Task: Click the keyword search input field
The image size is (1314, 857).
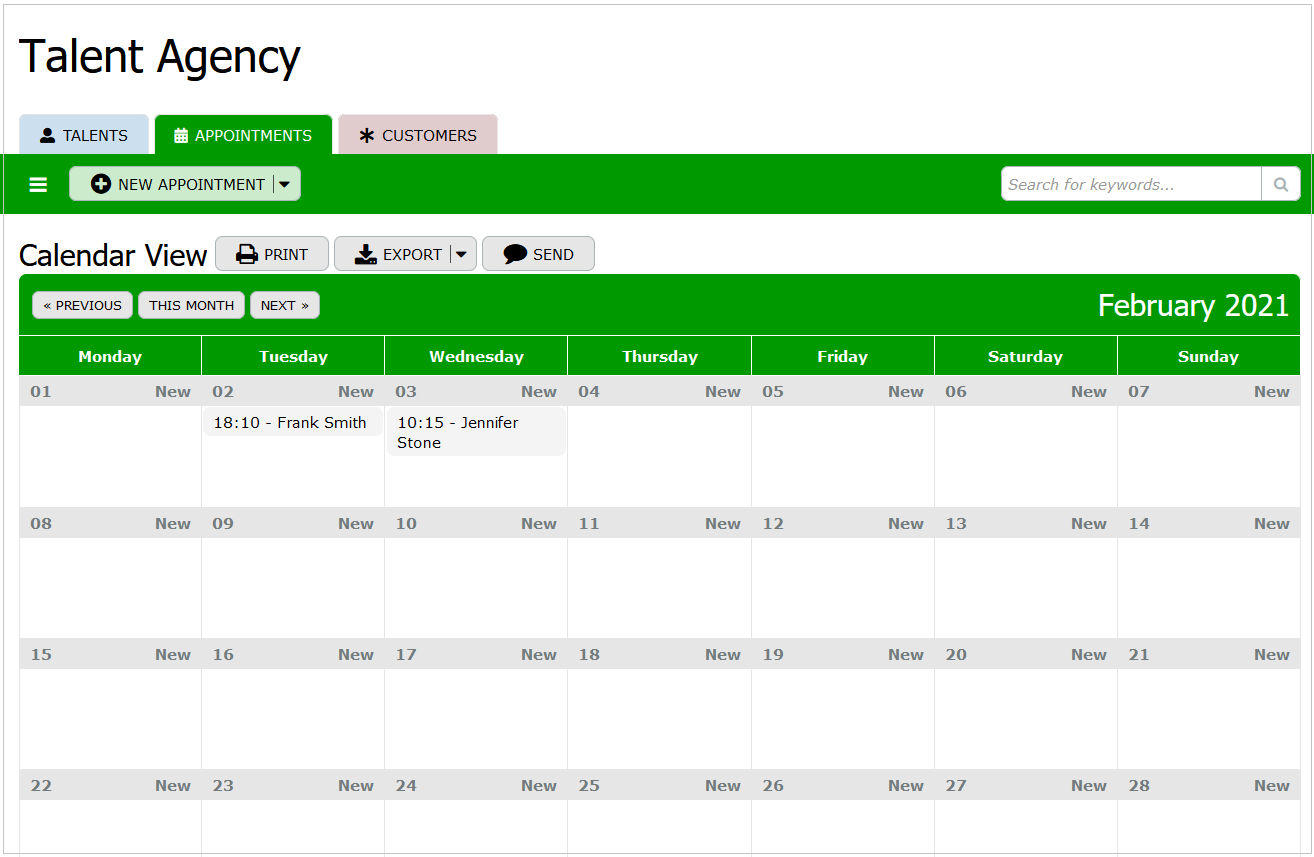Action: (1130, 184)
